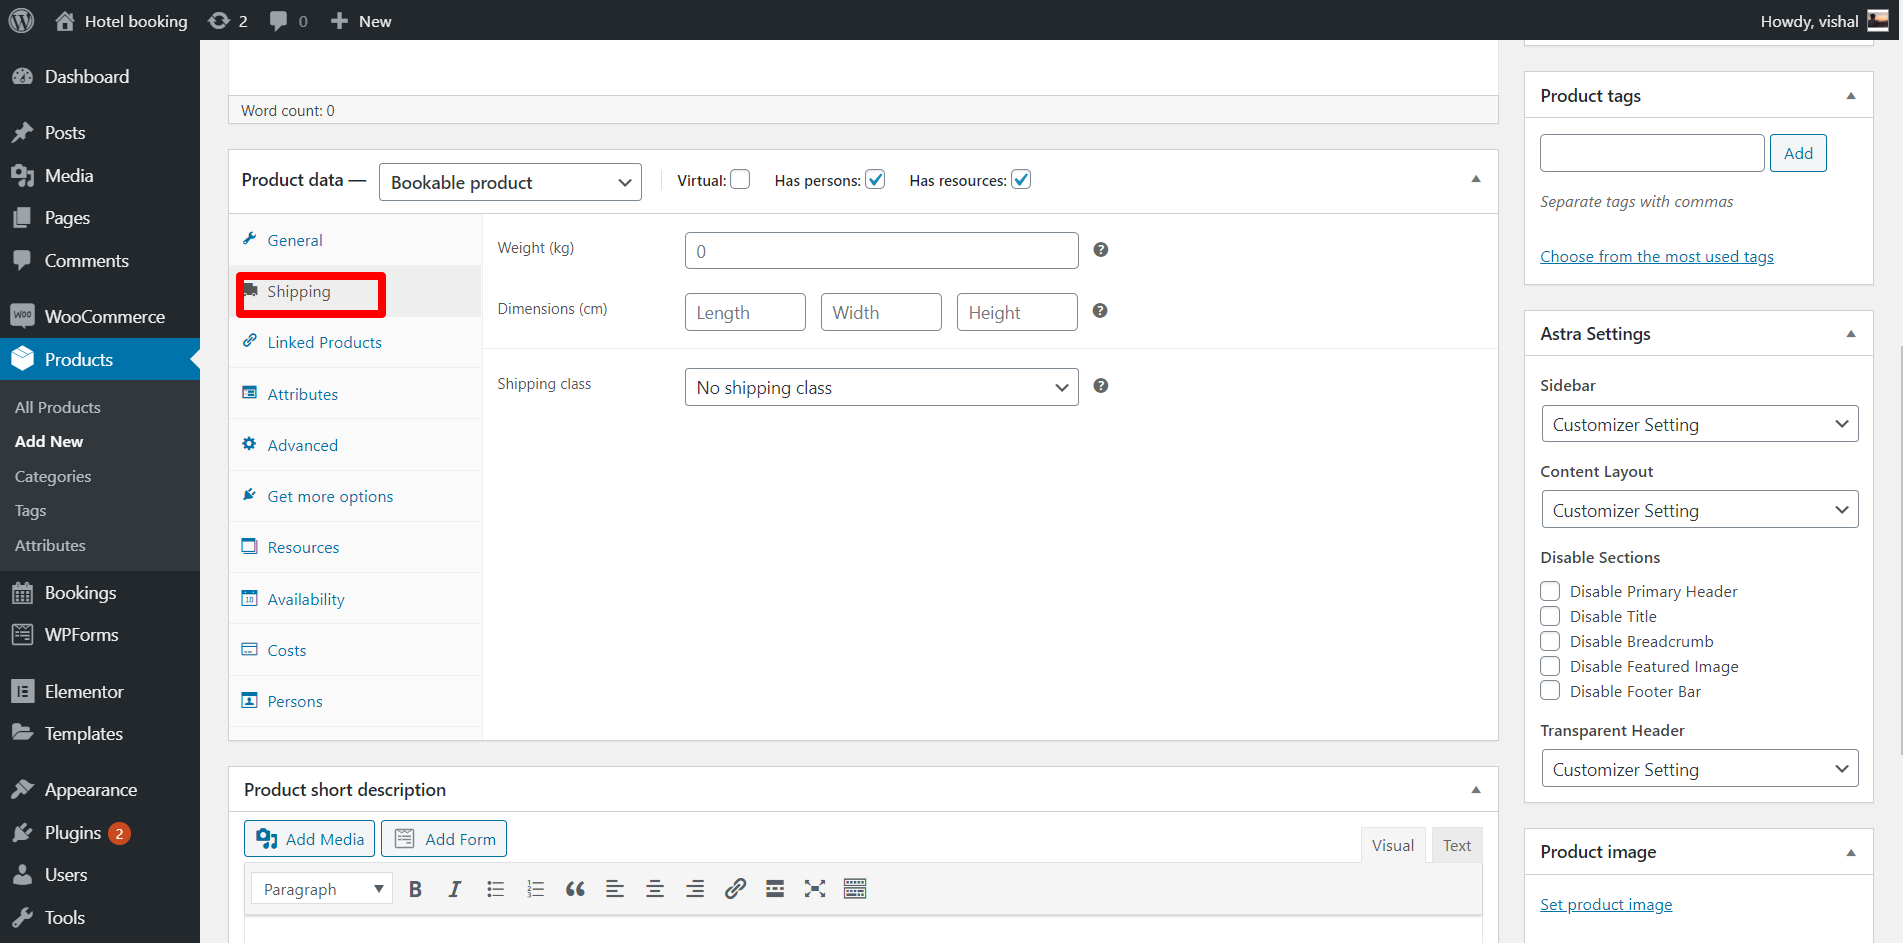Insert Read More tag icon
The width and height of the screenshot is (1903, 943).
pos(775,889)
